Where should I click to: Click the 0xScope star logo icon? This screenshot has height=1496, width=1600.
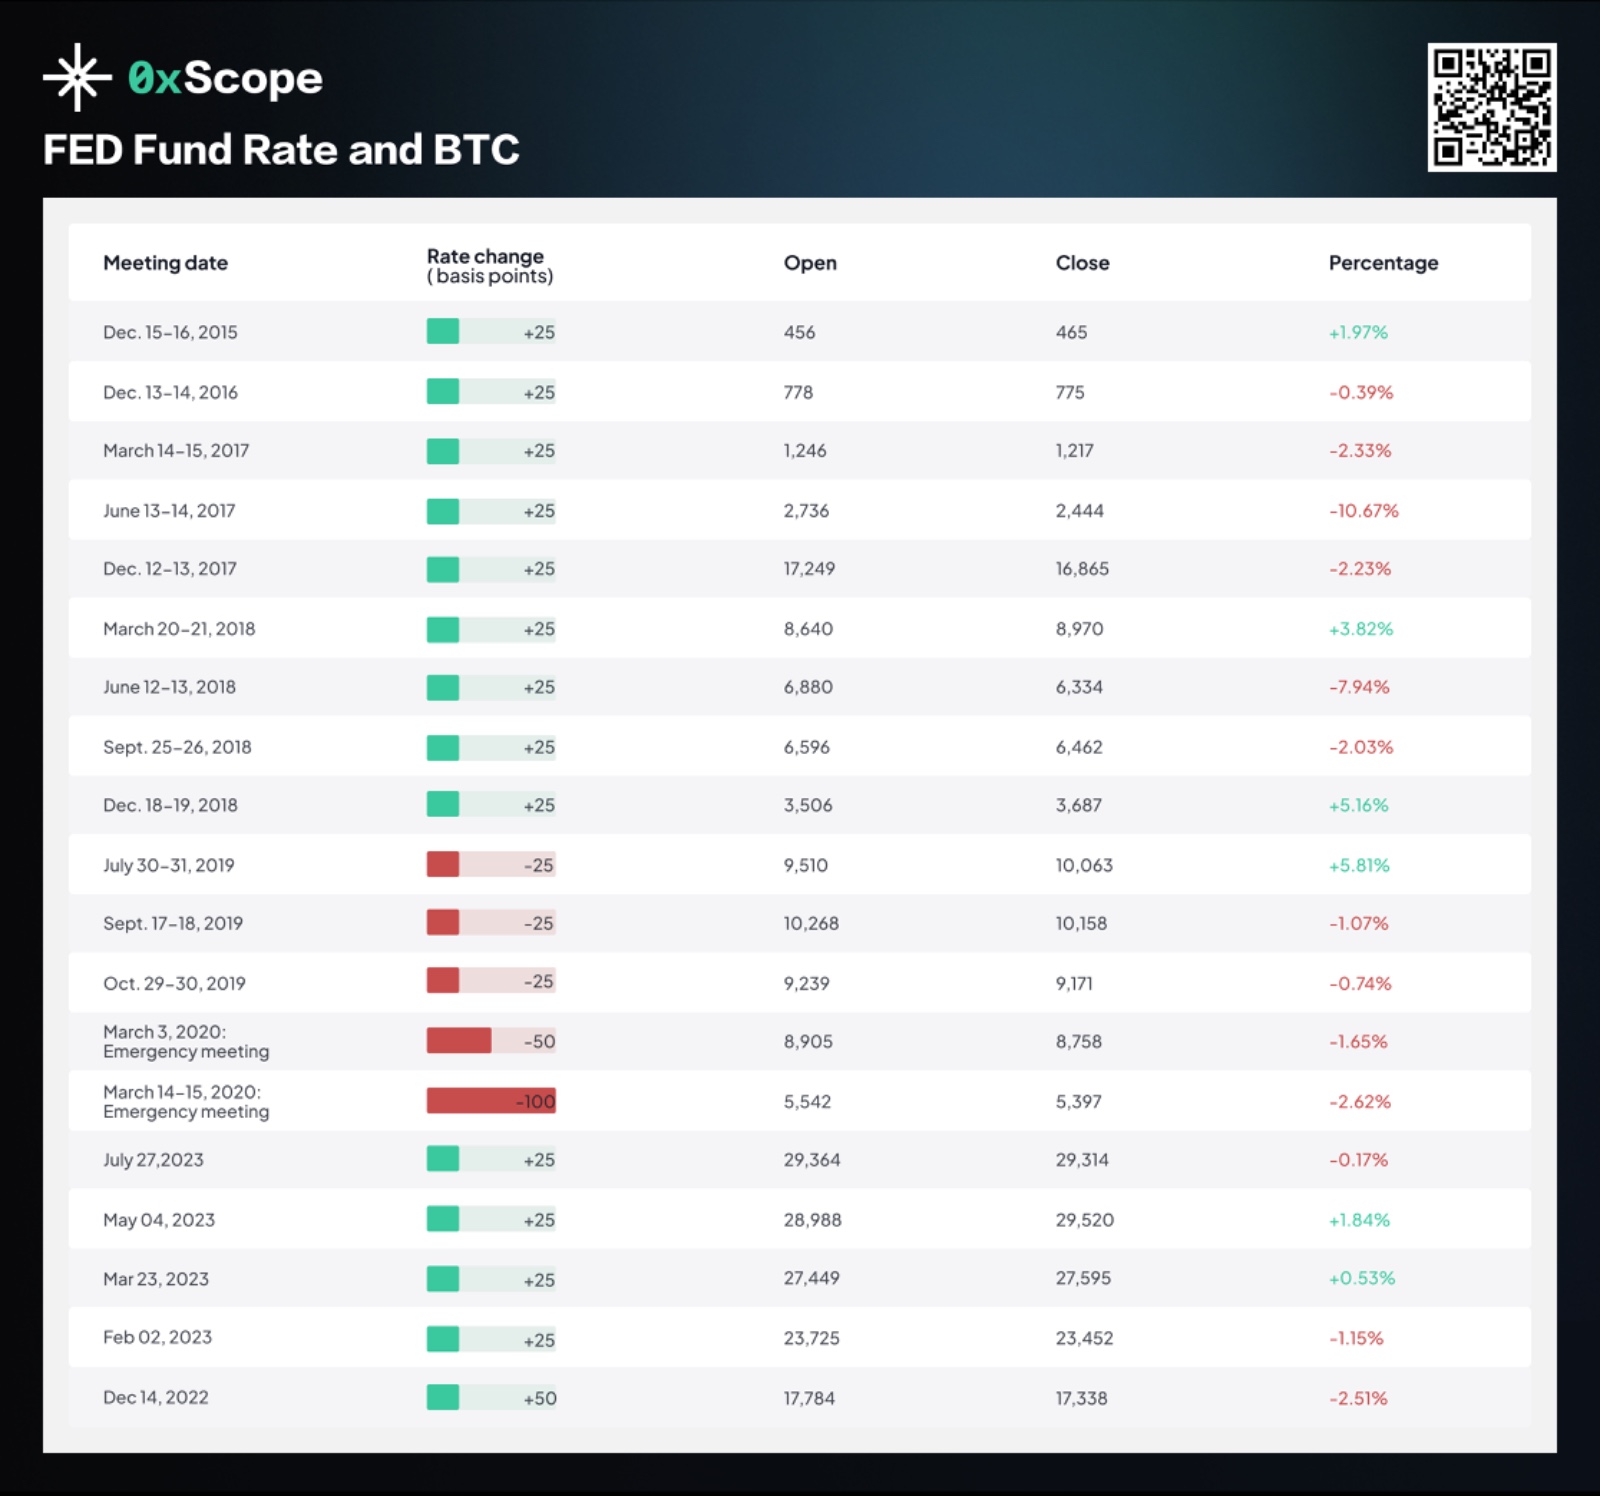click(x=77, y=78)
